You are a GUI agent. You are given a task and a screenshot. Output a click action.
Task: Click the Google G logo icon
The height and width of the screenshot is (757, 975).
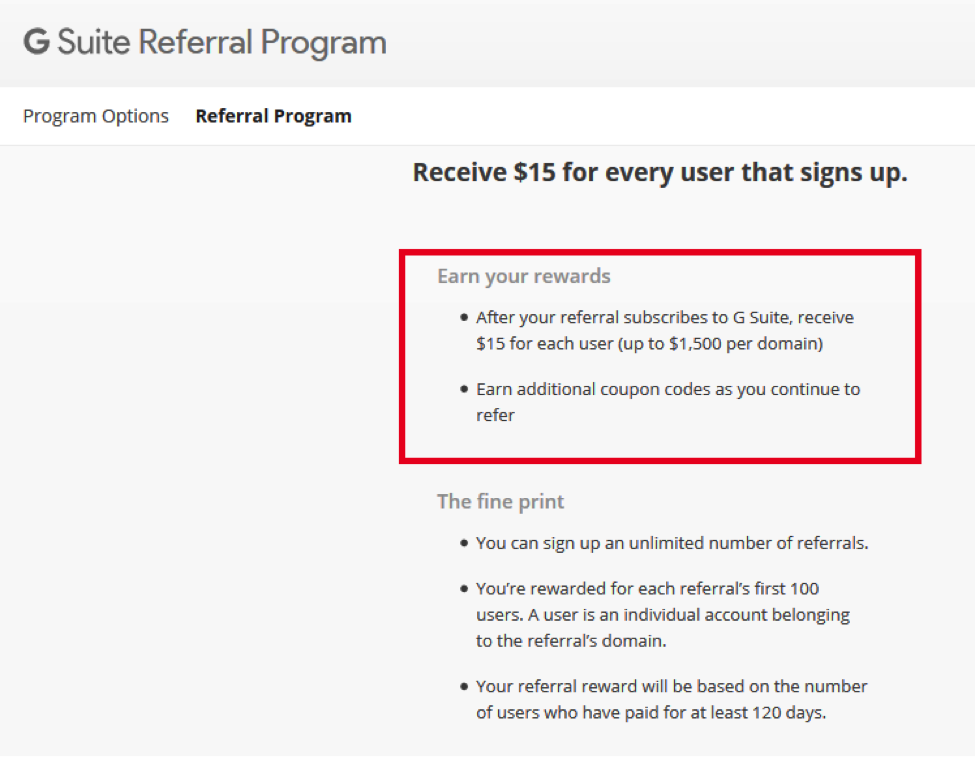pyautogui.click(x=37, y=42)
